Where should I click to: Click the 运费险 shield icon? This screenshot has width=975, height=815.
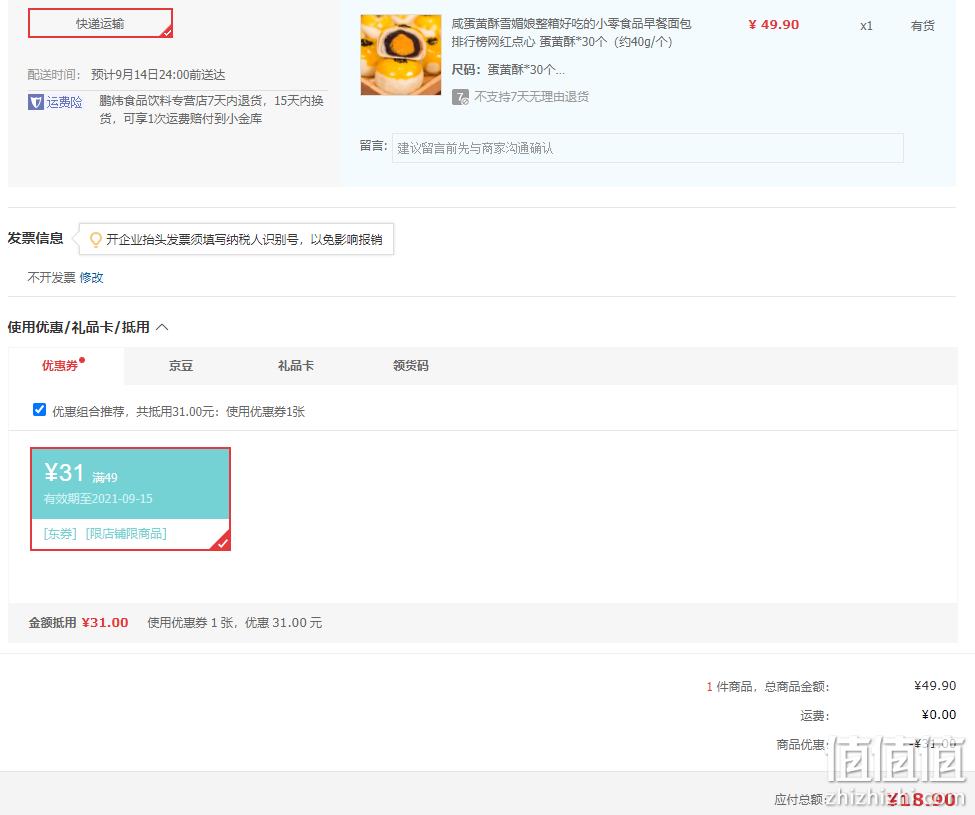click(35, 102)
